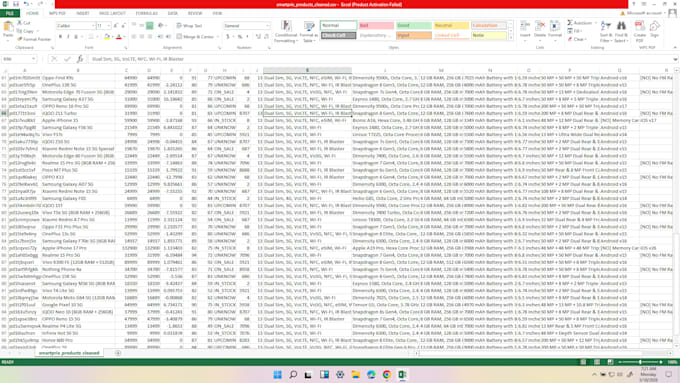Image resolution: width=680 pixels, height=383 pixels.
Task: Activate the Format Painter brush
Action: pos(34,39)
